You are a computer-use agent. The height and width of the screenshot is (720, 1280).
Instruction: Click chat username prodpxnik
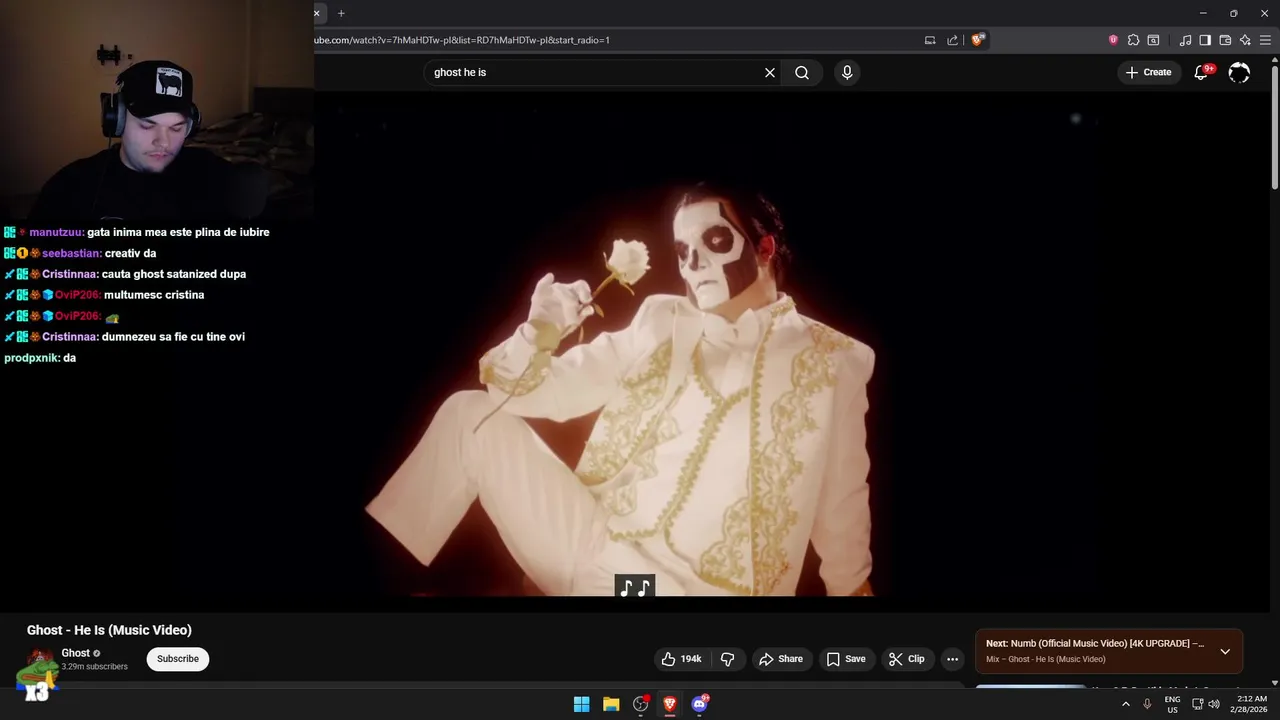pos(31,358)
